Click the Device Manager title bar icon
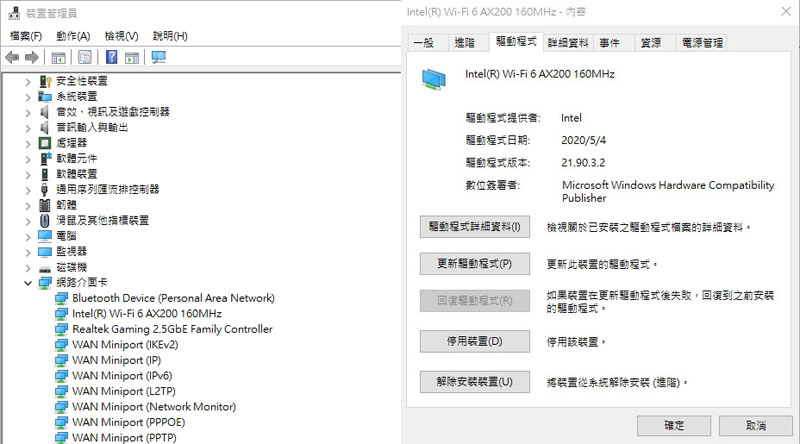This screenshot has height=444, width=800. 14,13
